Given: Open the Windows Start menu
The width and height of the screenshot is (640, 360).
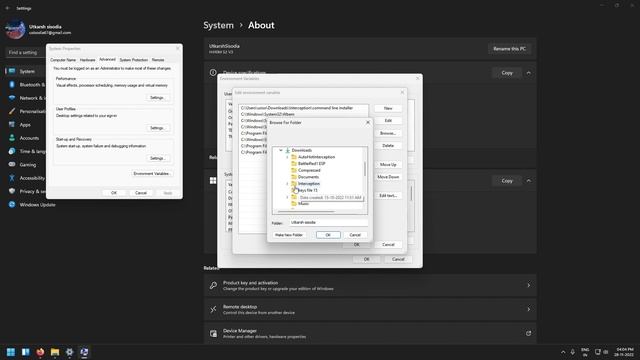Looking at the screenshot, I should [11, 352].
